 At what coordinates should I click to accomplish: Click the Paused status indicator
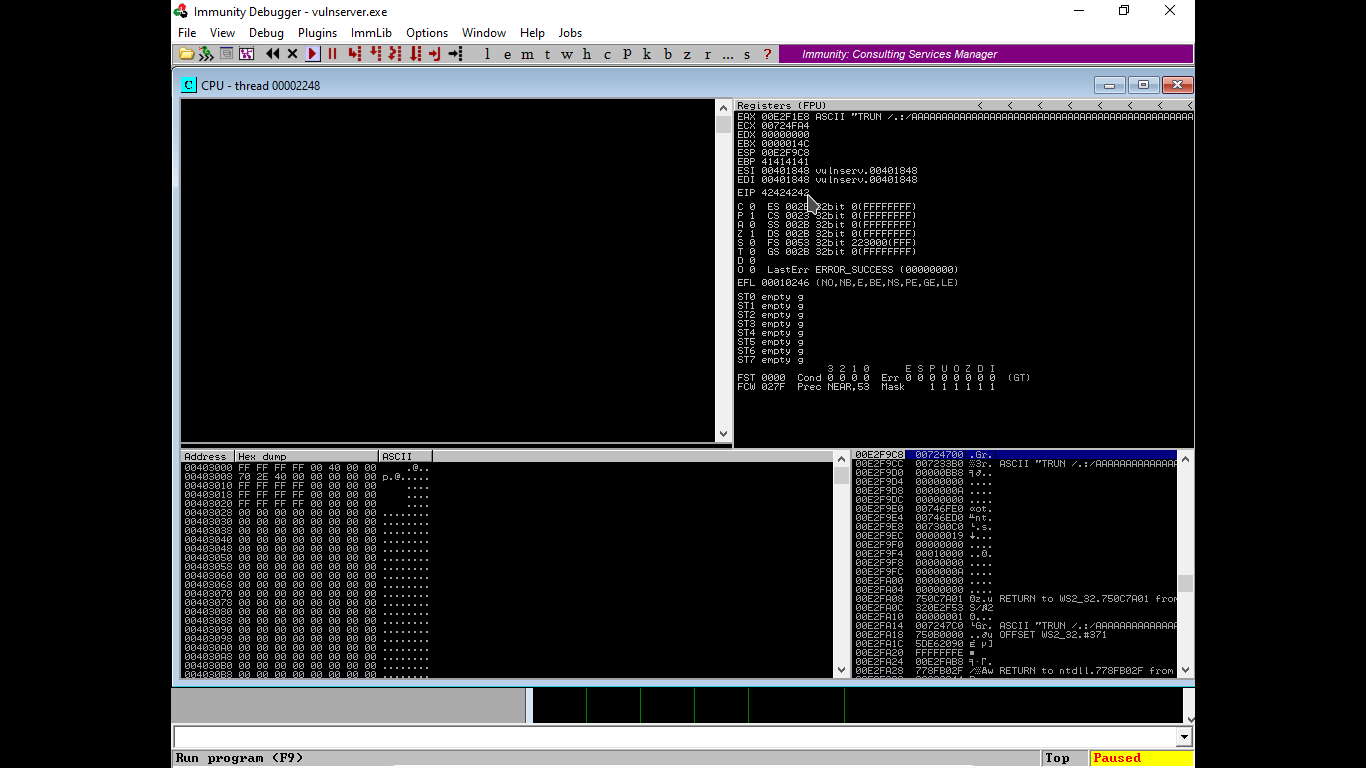click(1142, 758)
